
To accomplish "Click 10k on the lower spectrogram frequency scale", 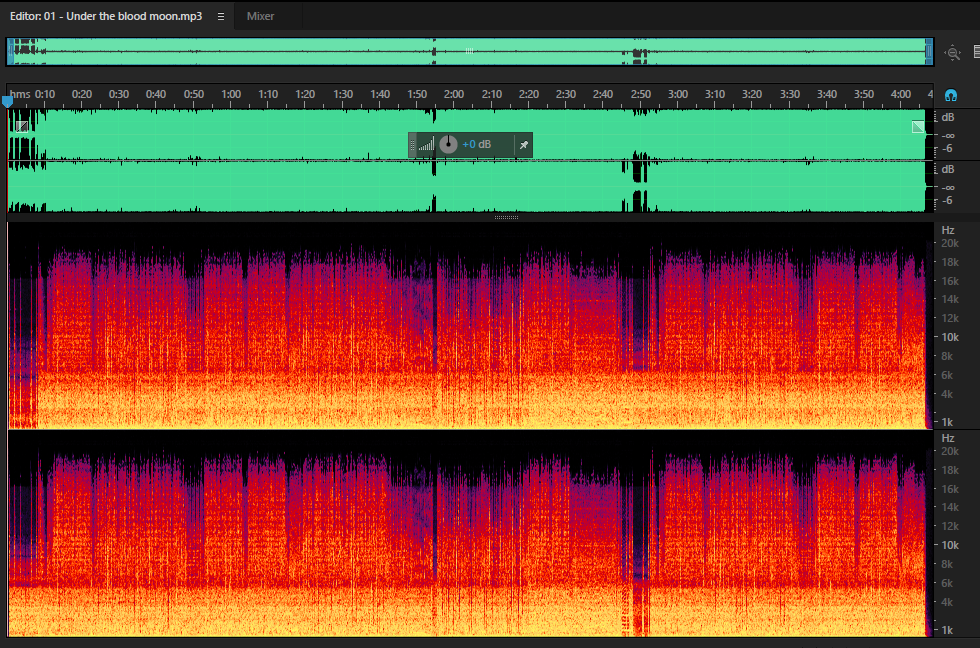I will tap(950, 545).
